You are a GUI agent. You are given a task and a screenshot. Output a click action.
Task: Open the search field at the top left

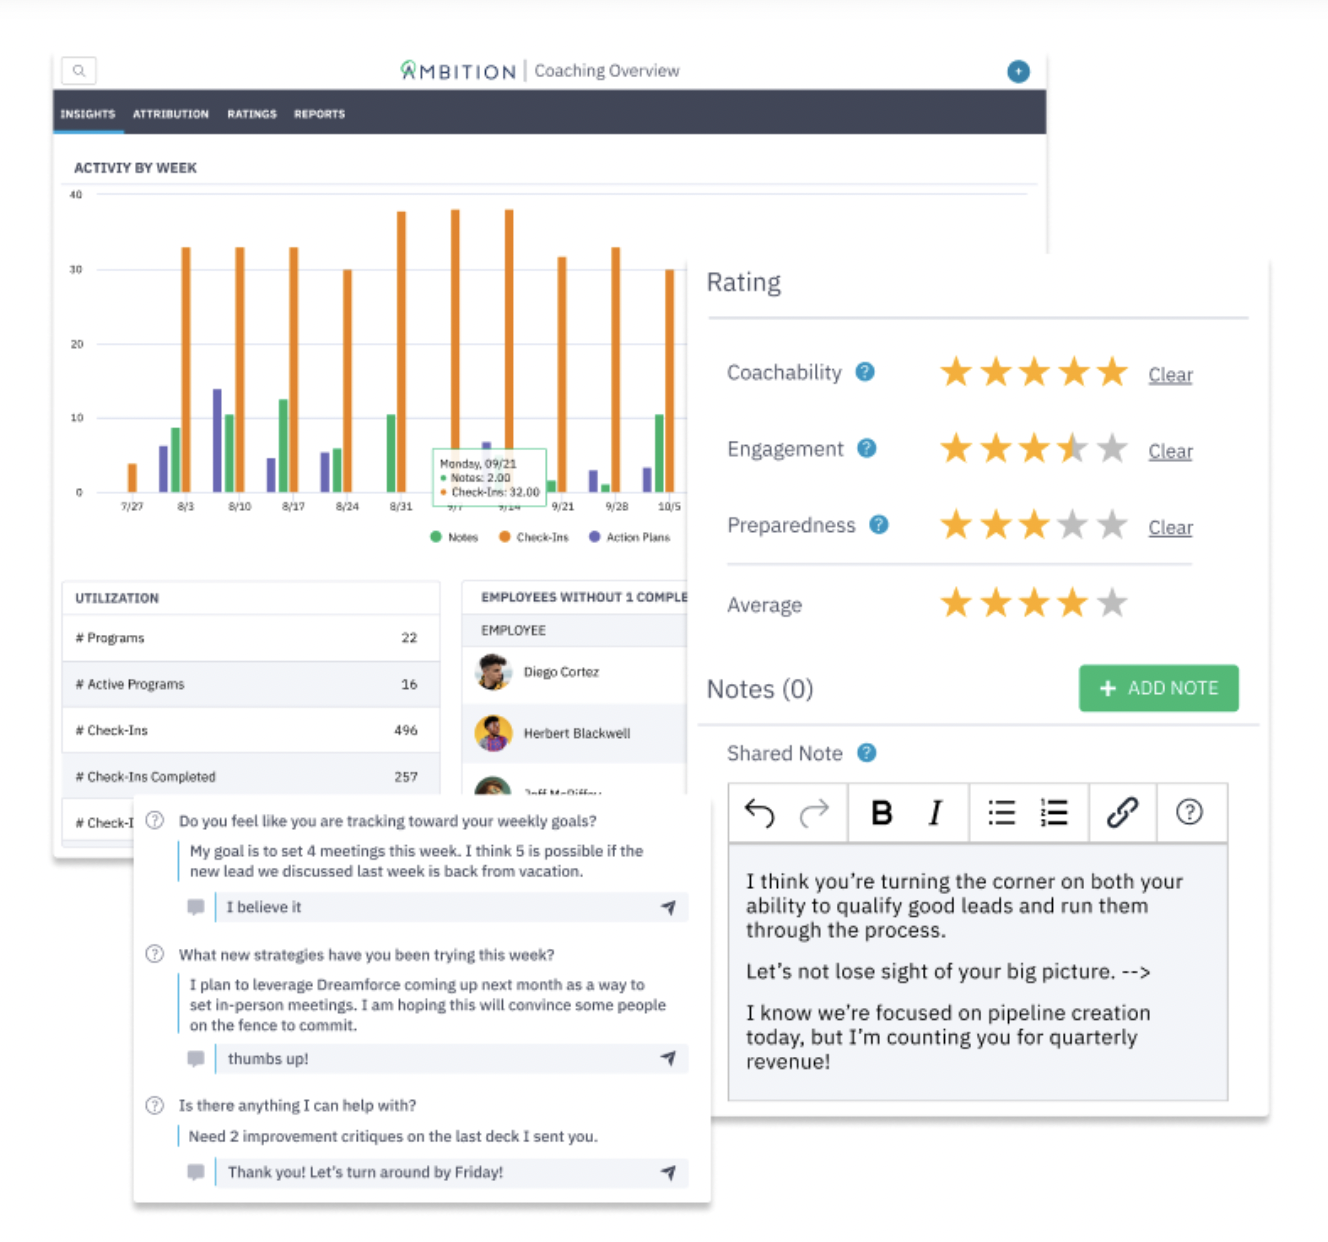click(78, 70)
